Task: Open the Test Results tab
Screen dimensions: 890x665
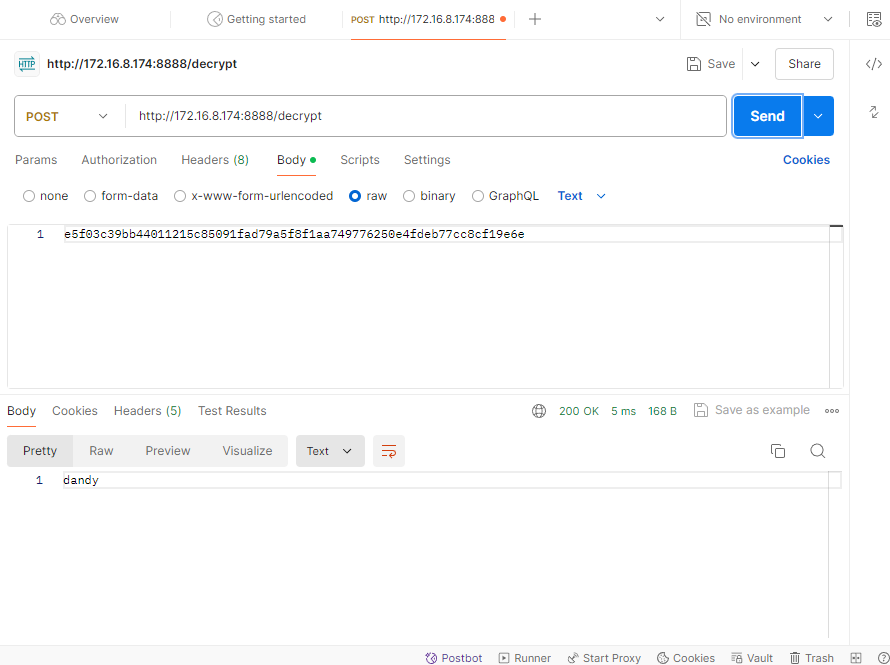Action: coord(232,411)
